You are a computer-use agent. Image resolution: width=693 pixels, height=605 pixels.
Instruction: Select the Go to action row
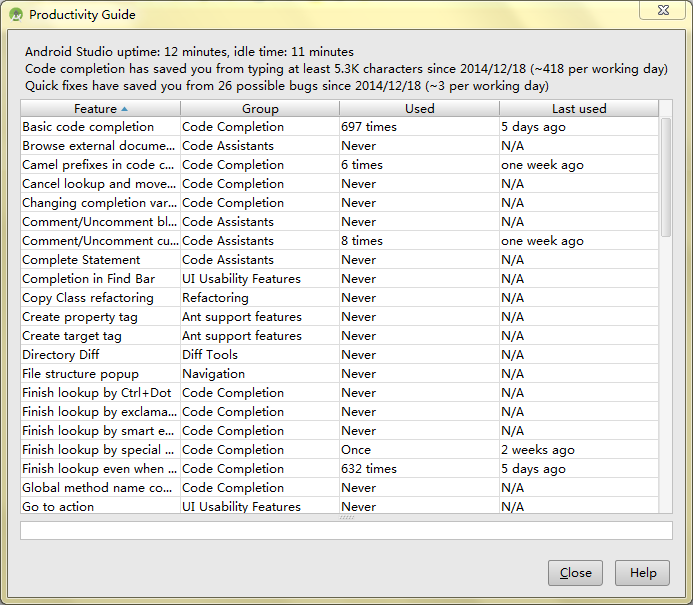click(339, 506)
